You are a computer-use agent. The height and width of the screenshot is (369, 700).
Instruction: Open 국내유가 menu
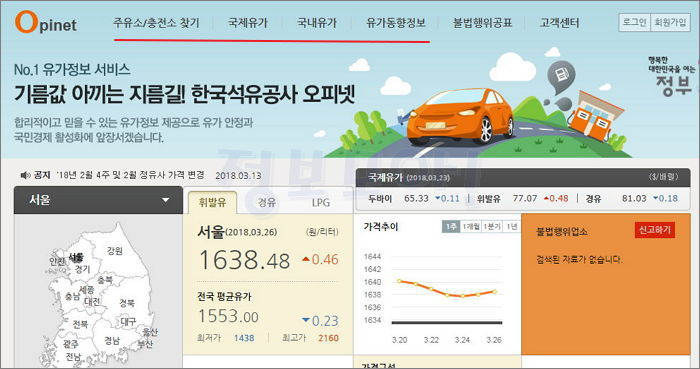point(317,23)
